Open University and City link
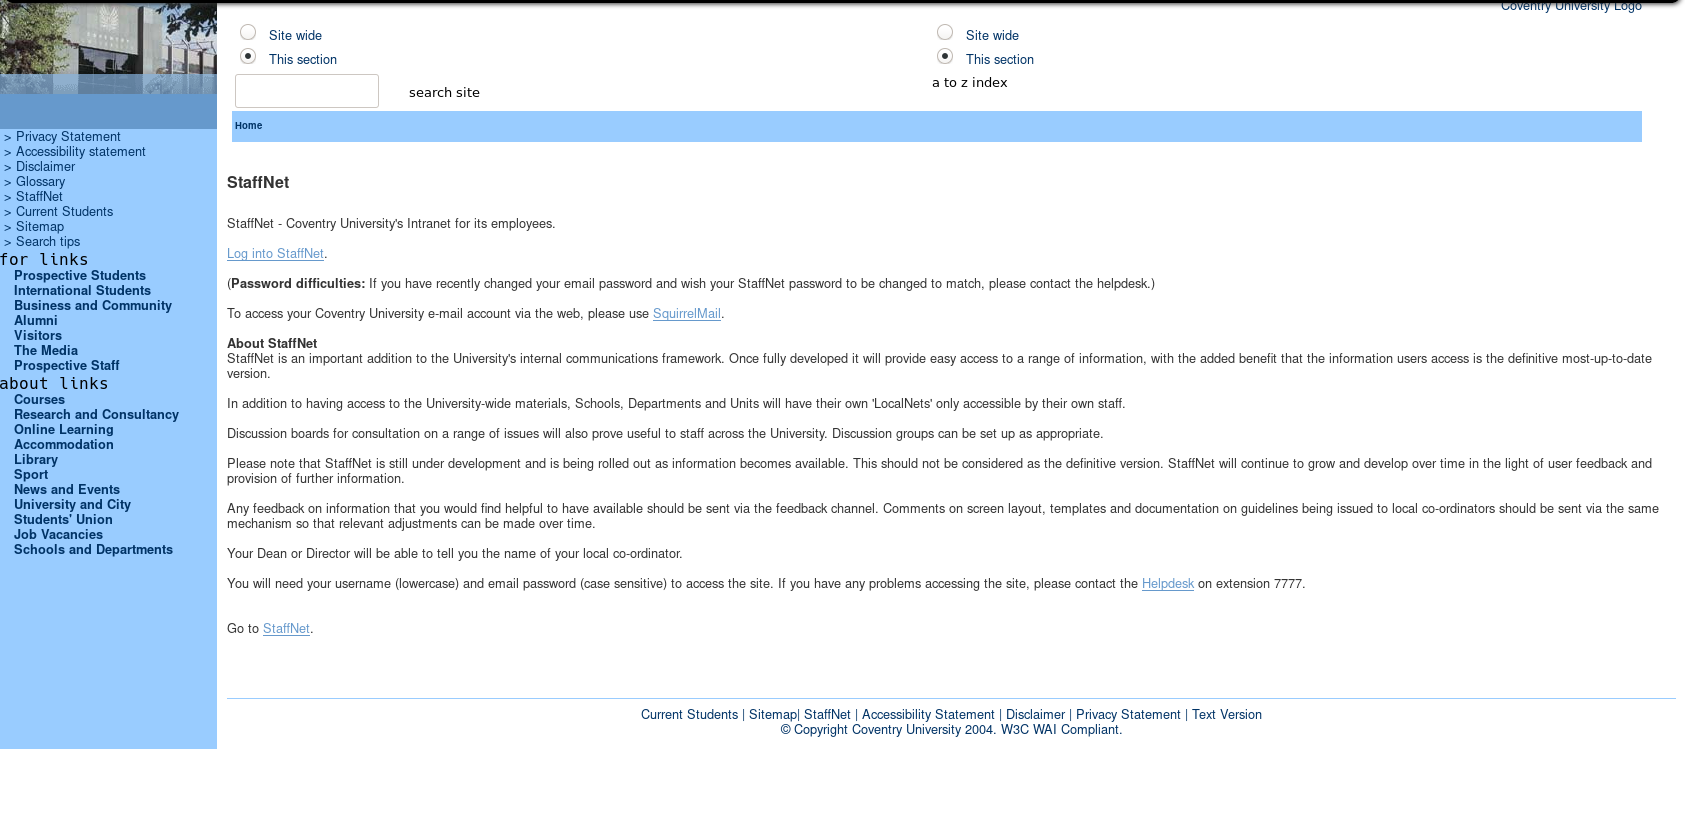This screenshot has height=825, width=1685. [72, 505]
